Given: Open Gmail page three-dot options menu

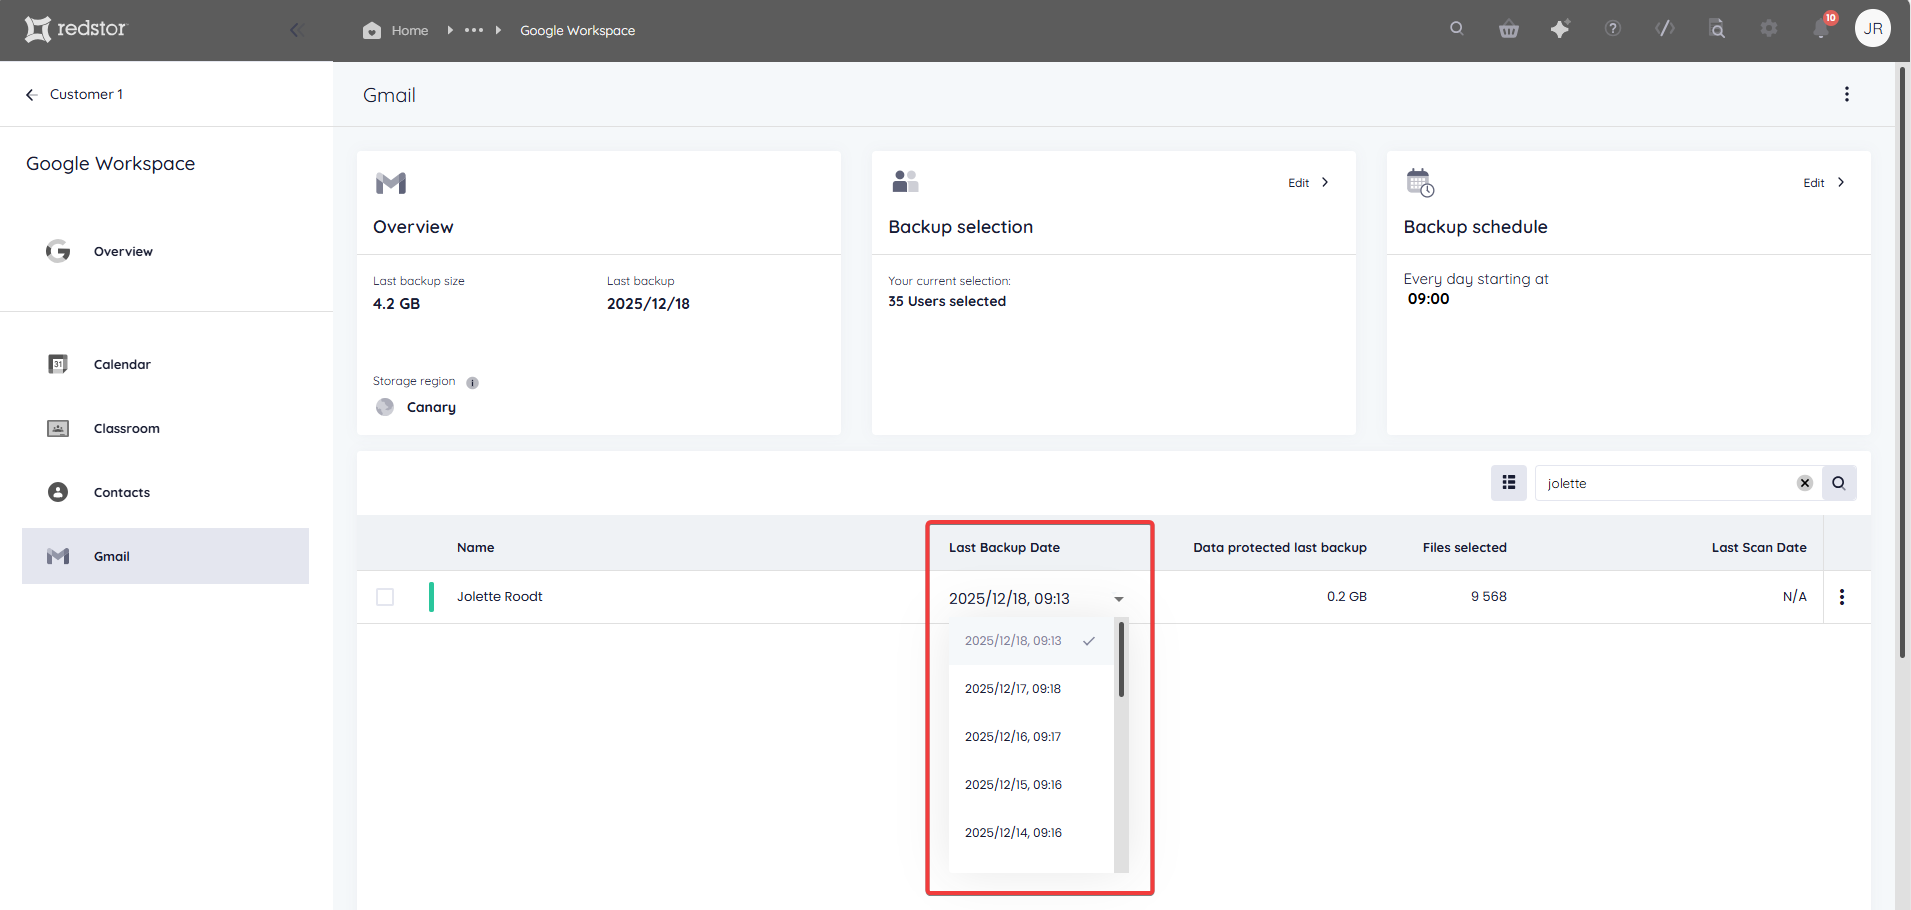Looking at the screenshot, I should point(1847,94).
